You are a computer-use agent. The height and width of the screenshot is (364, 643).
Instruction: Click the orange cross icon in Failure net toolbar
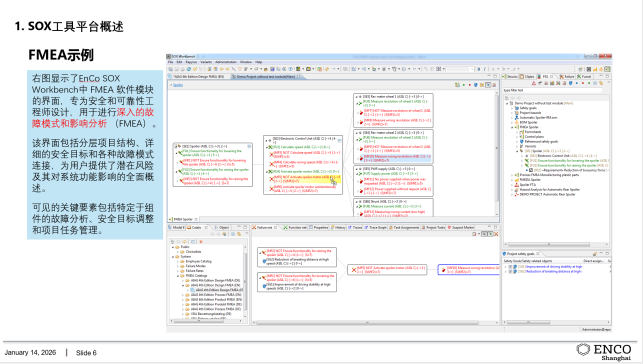[496, 234]
